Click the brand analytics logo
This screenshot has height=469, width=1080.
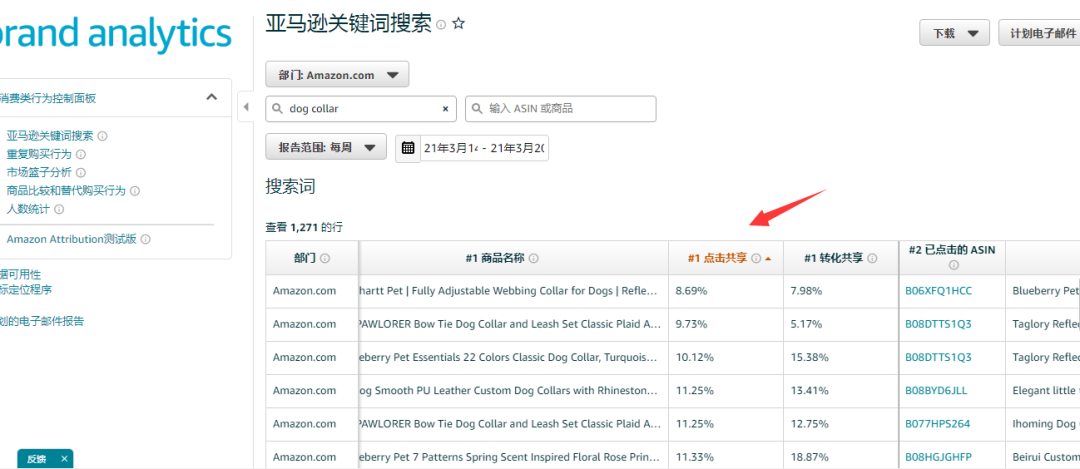[x=116, y=33]
